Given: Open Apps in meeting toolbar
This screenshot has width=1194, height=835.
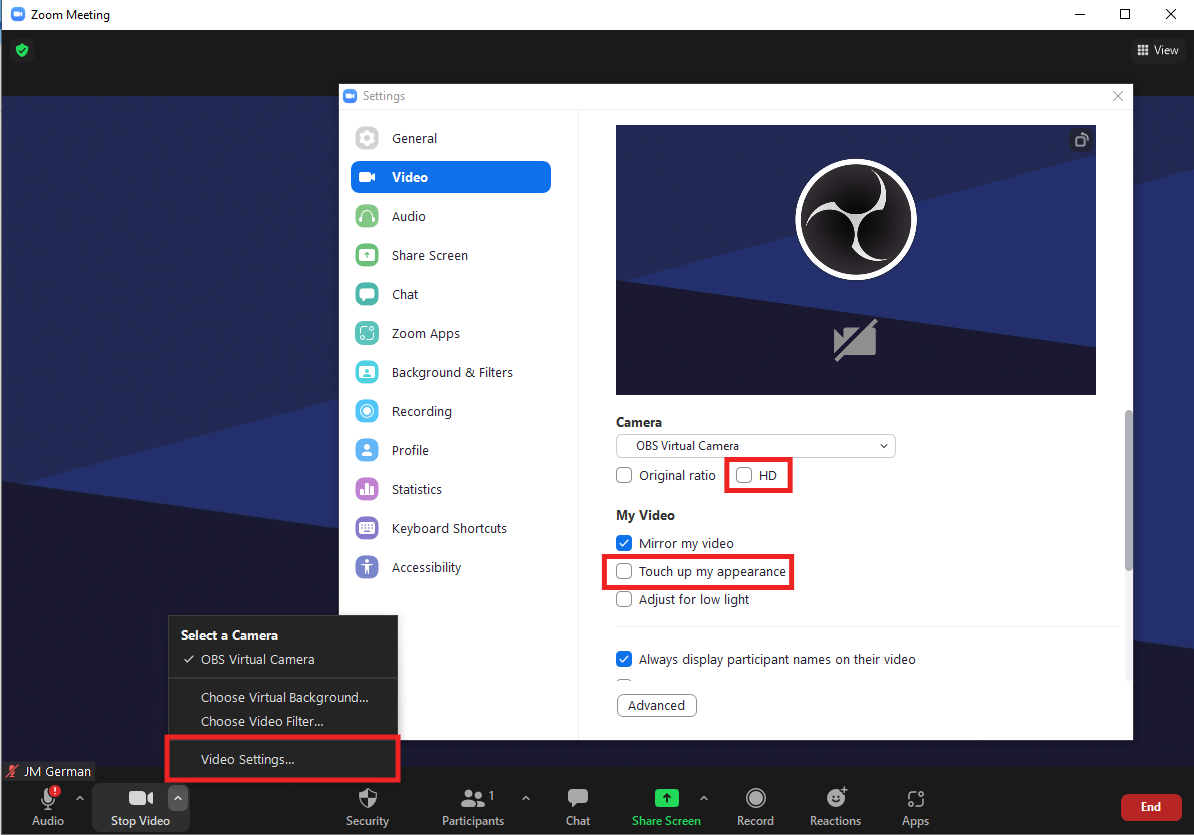Looking at the screenshot, I should [x=915, y=807].
